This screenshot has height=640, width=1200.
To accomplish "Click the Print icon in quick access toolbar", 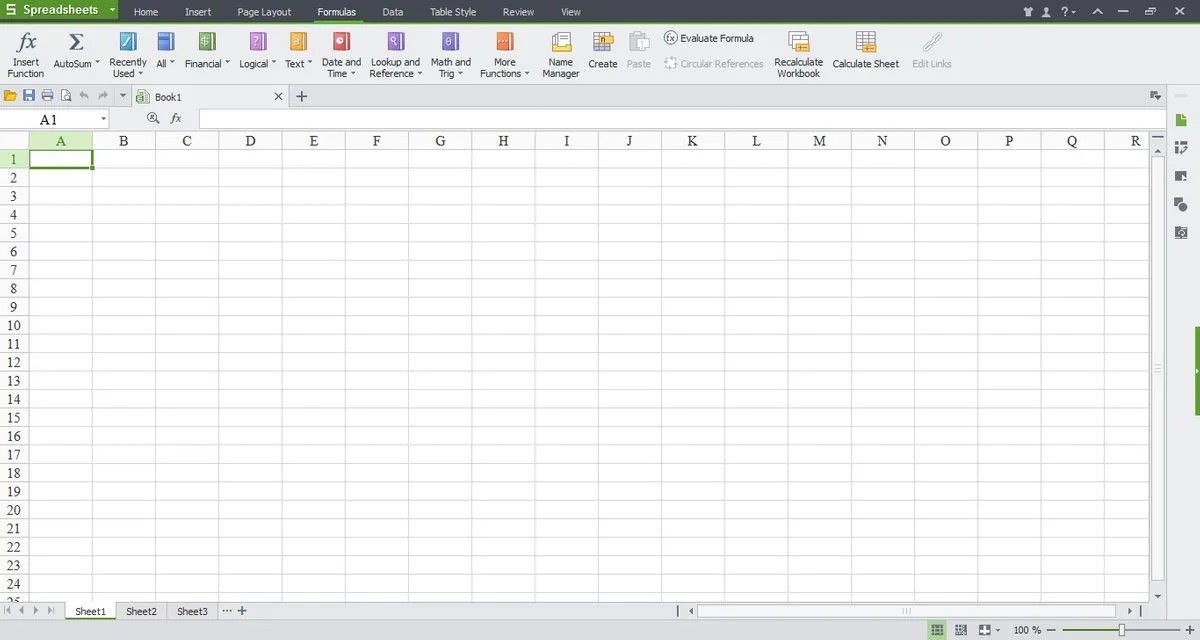I will click(46, 95).
